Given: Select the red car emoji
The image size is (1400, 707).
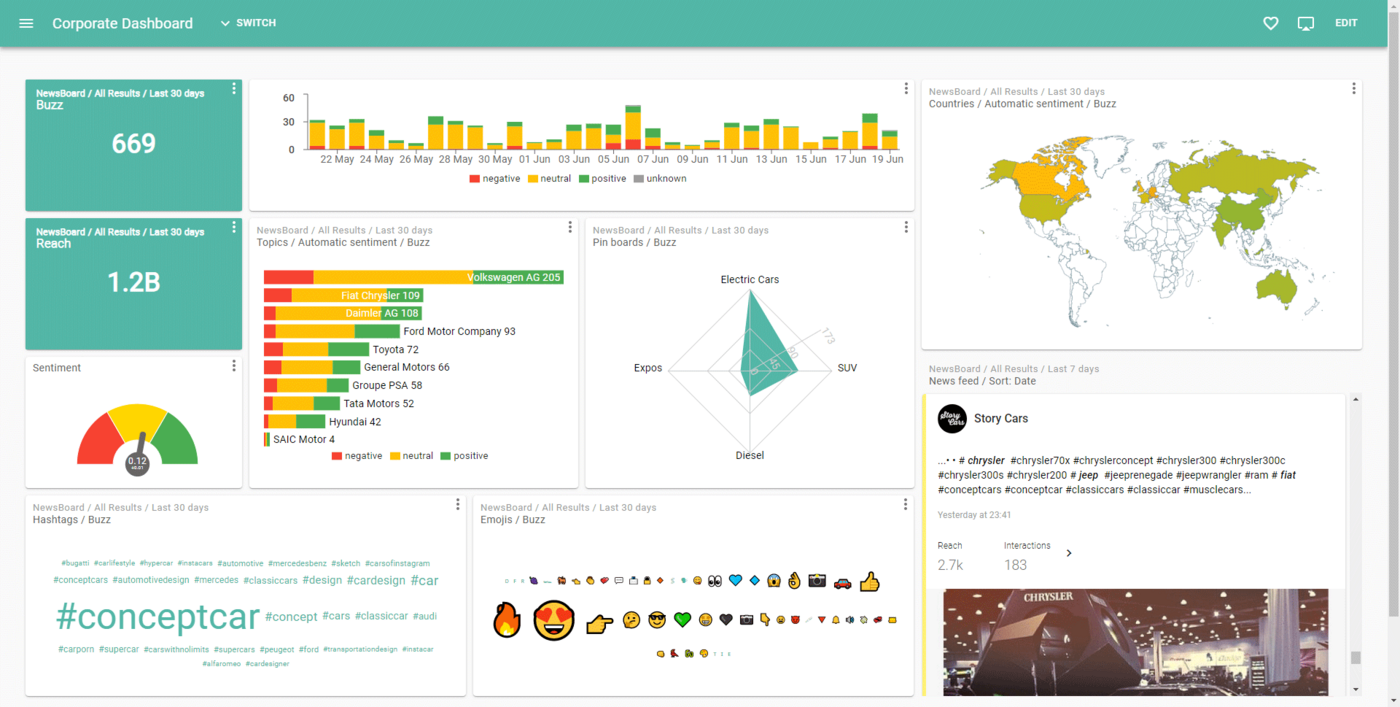Looking at the screenshot, I should [x=843, y=582].
